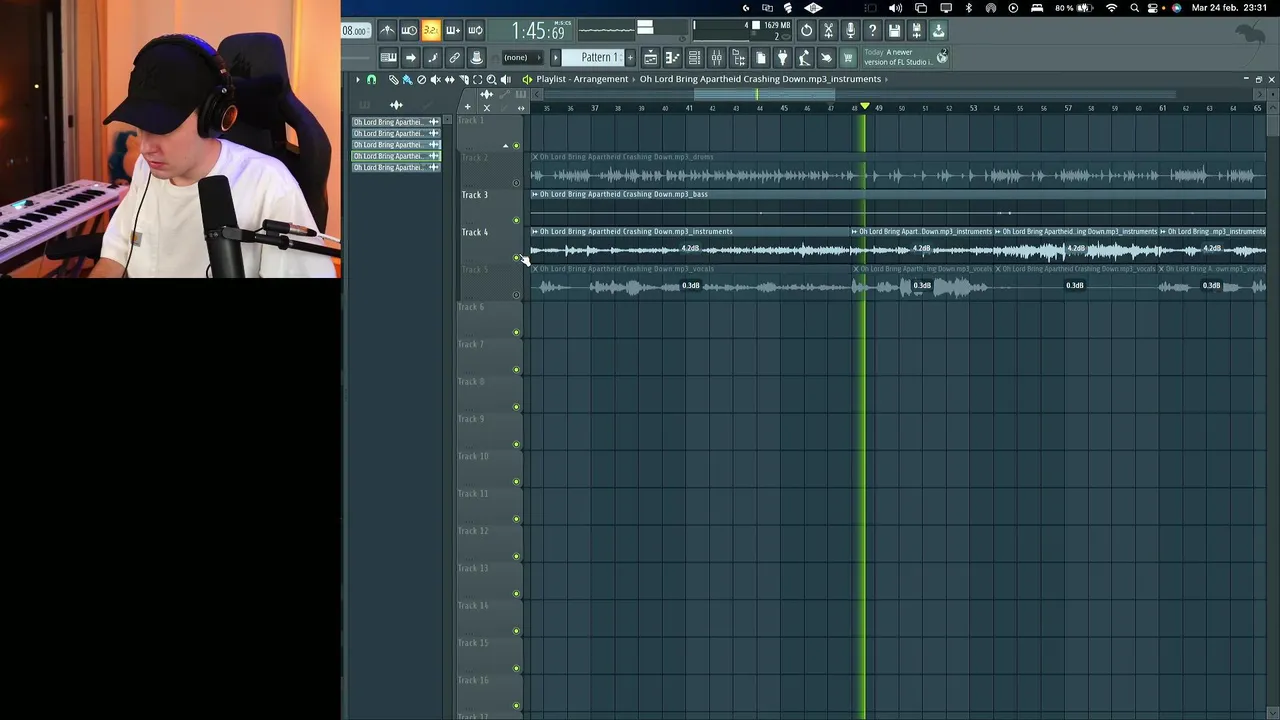Open the project page icon

(x=760, y=58)
